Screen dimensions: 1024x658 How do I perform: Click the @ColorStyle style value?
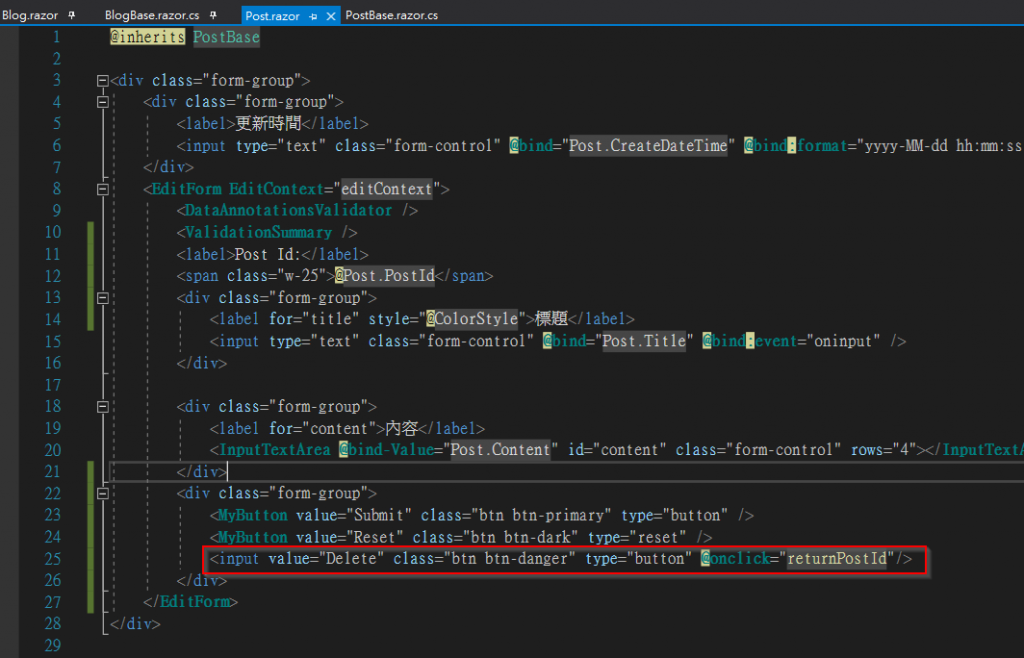point(472,319)
